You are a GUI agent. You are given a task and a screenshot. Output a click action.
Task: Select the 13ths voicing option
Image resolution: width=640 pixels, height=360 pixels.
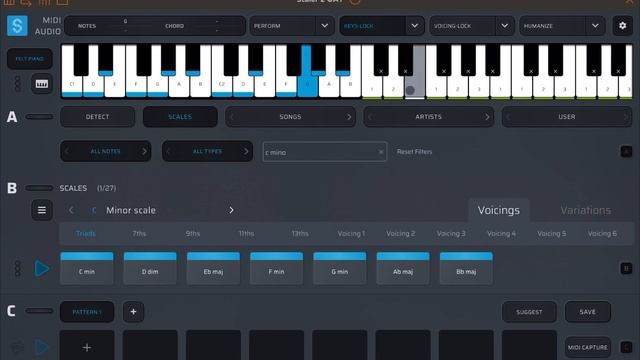tap(300, 233)
